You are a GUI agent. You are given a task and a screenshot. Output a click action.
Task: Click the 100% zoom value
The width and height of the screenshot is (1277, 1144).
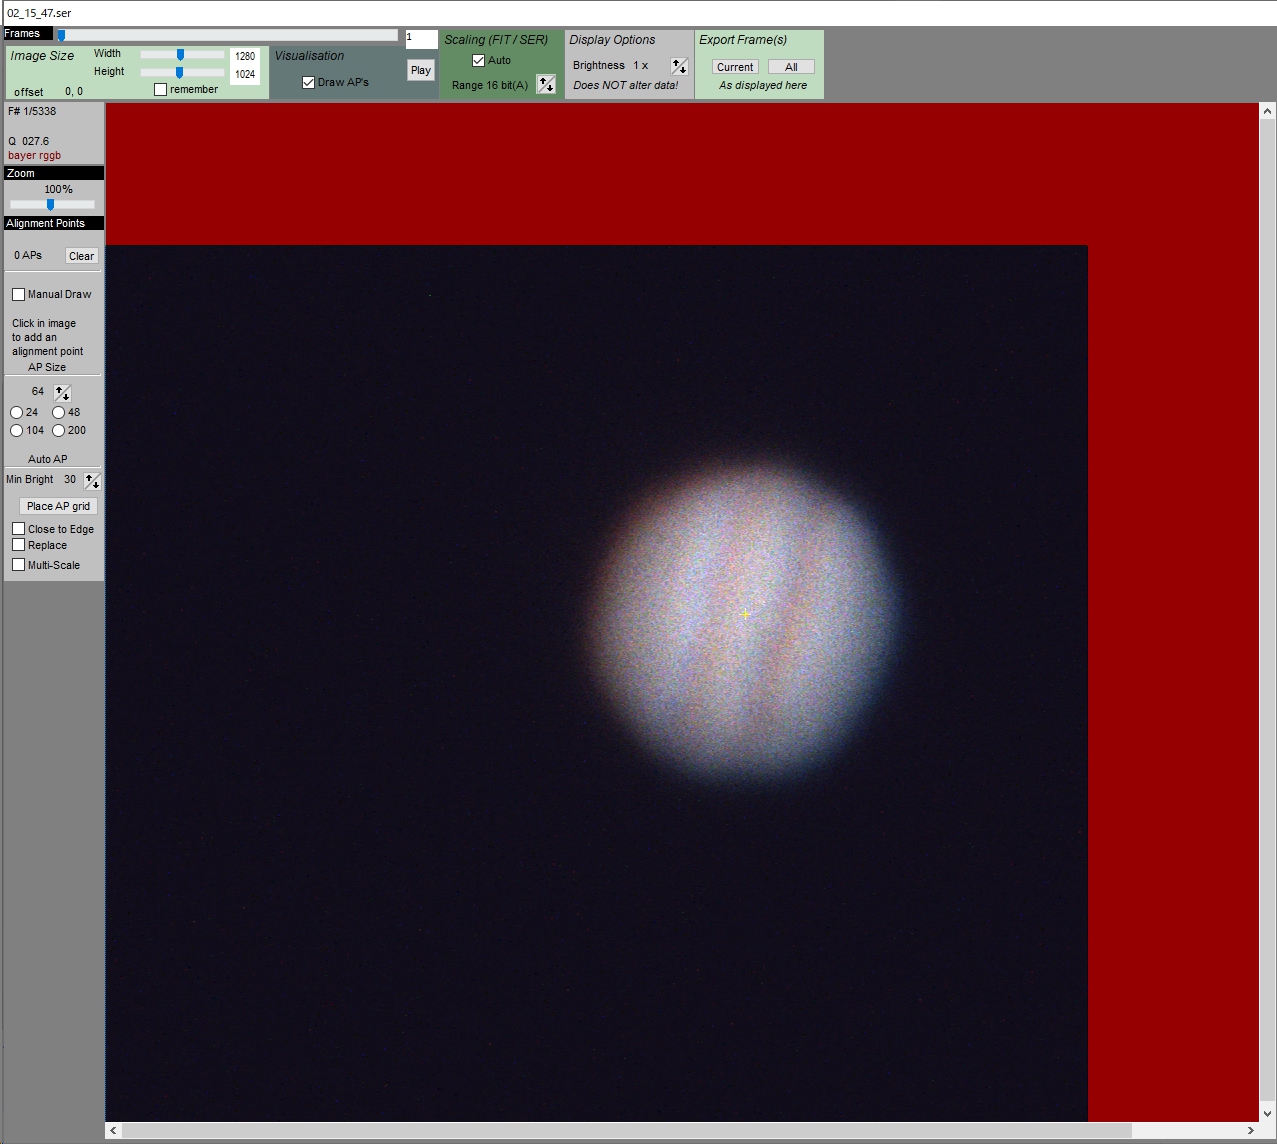pyautogui.click(x=58, y=189)
